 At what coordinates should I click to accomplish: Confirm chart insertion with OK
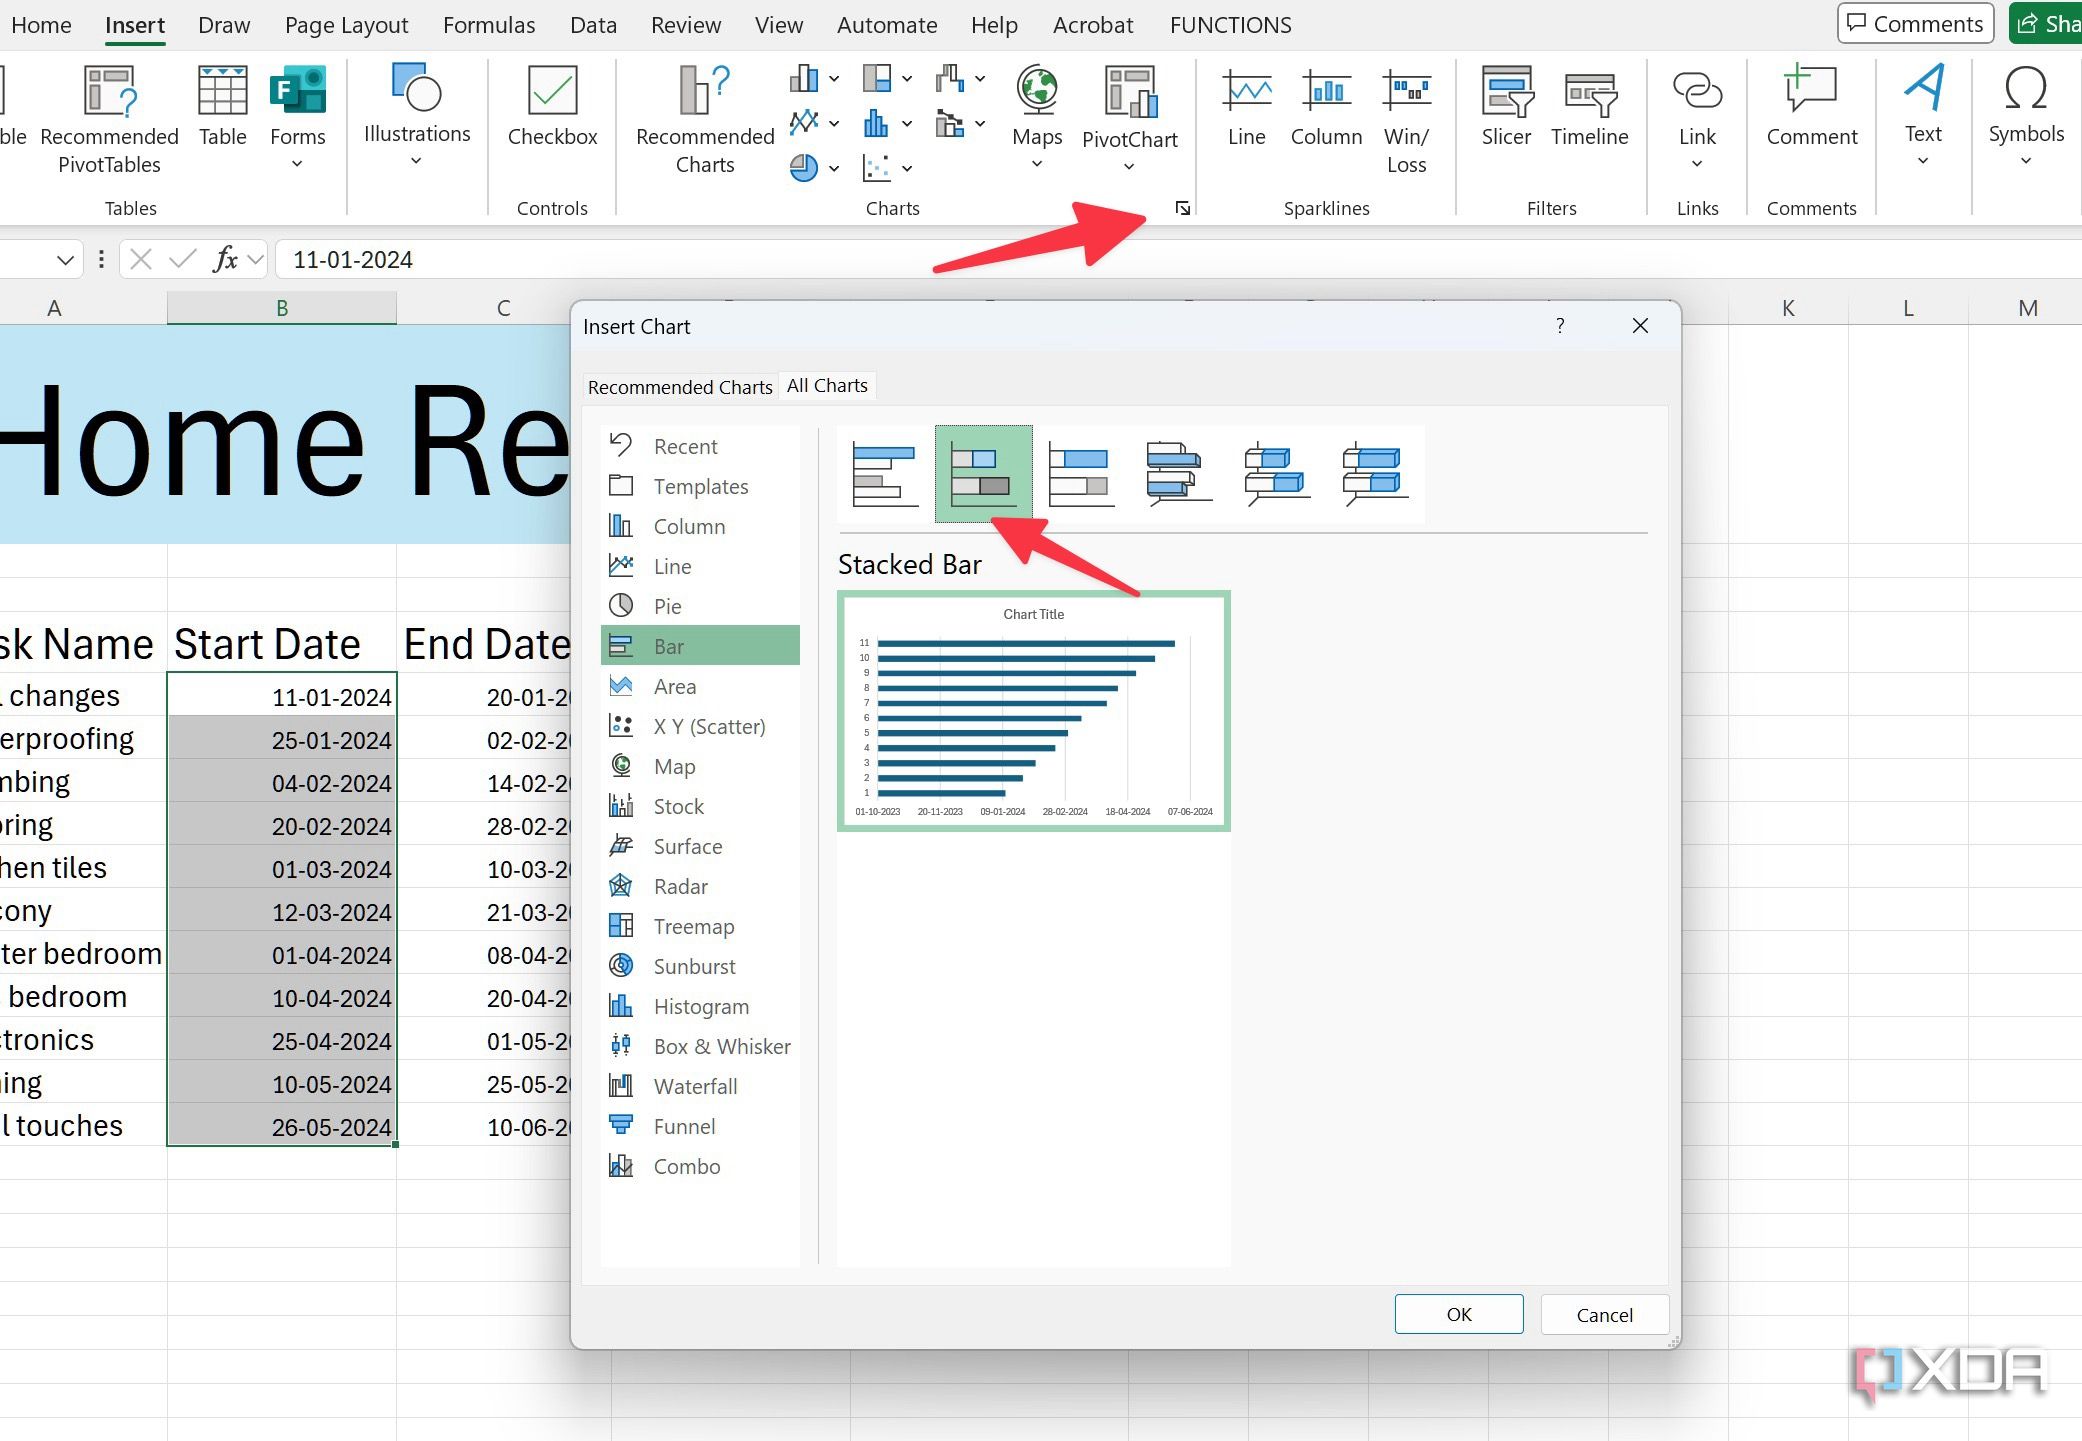1458,1314
